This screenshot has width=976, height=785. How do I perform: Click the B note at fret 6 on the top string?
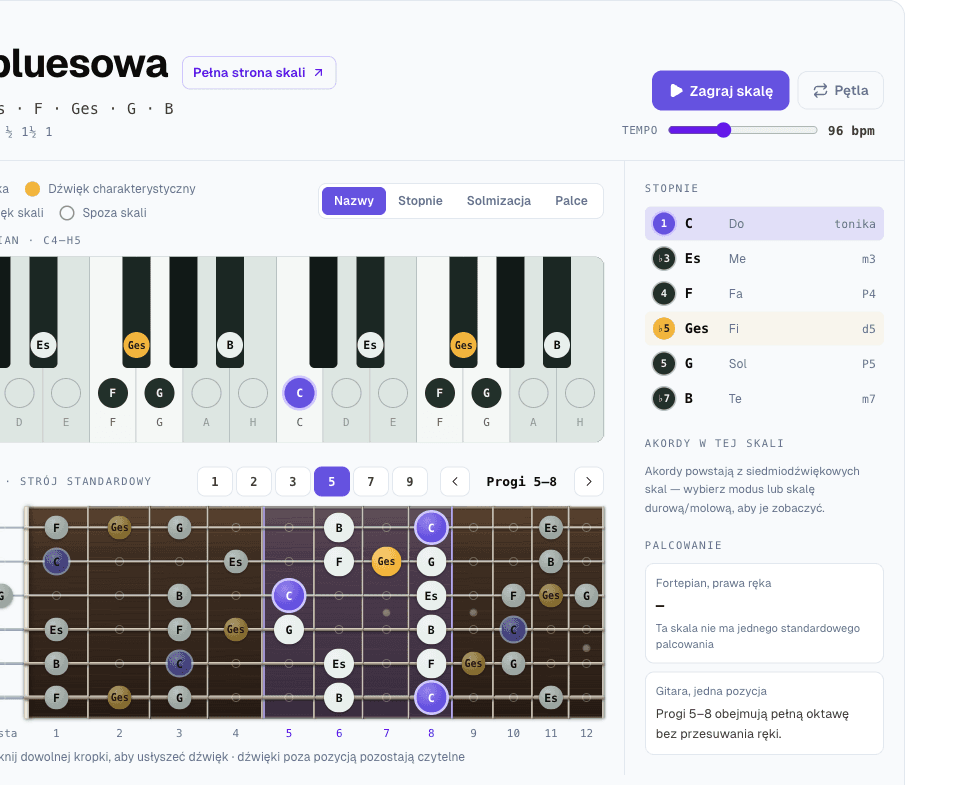coord(339,528)
